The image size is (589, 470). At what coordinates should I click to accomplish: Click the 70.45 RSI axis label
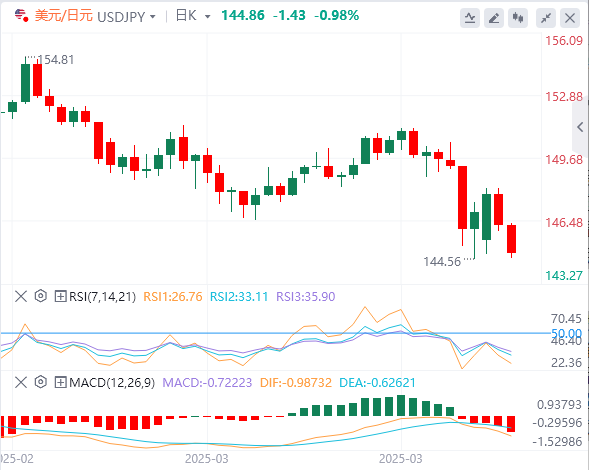(566, 319)
